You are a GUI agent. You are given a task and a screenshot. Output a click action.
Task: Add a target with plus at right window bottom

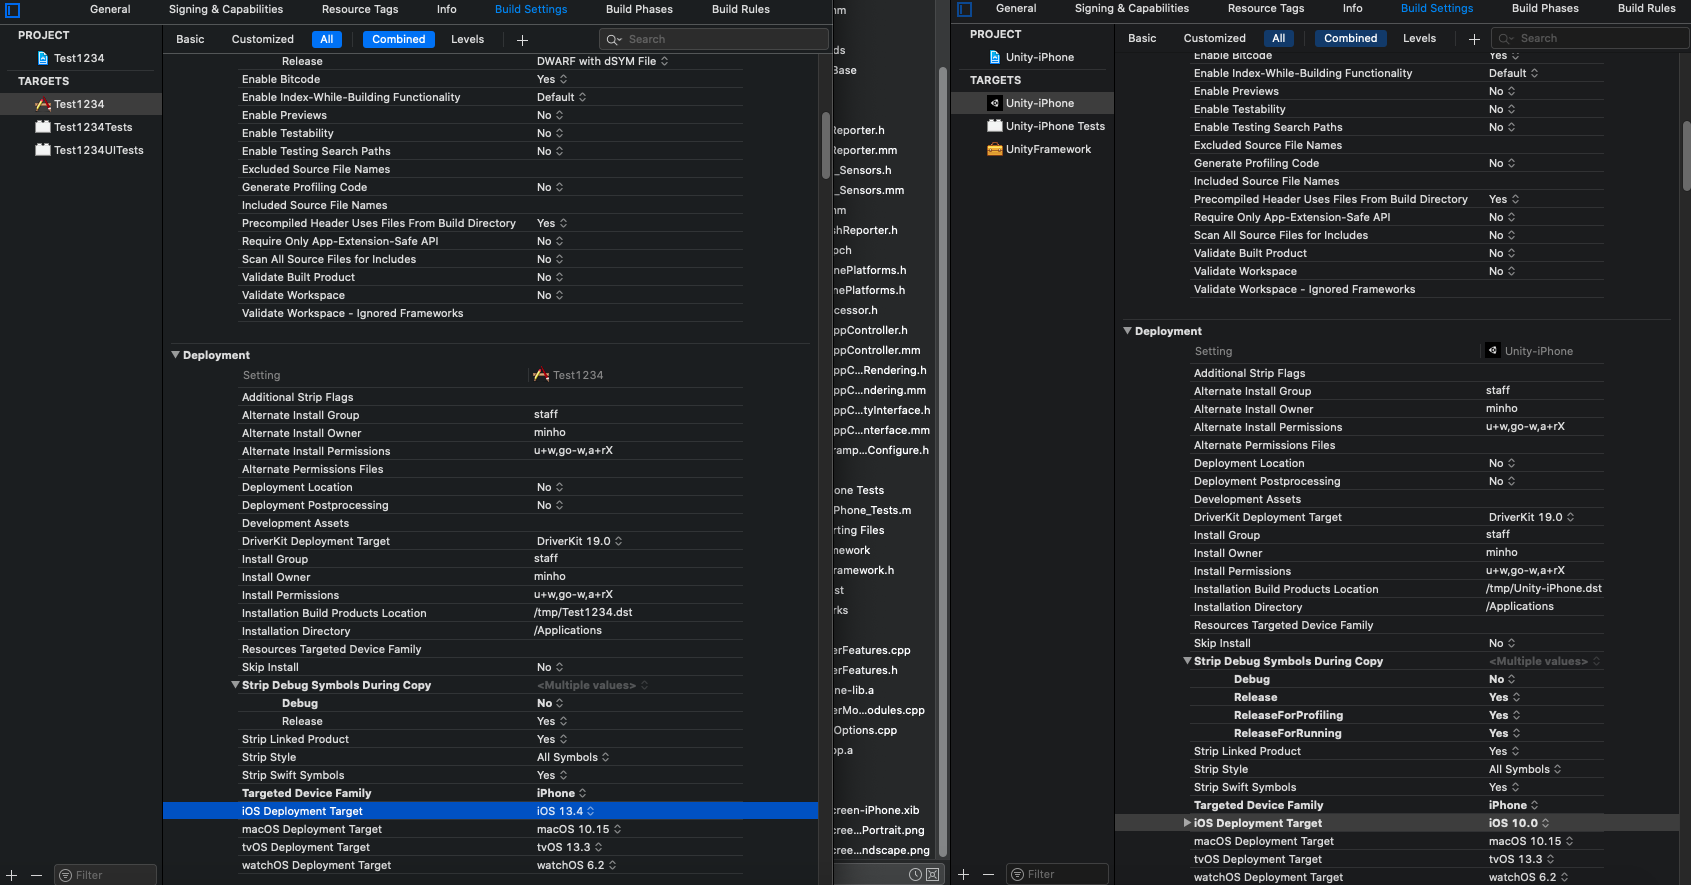(x=964, y=874)
